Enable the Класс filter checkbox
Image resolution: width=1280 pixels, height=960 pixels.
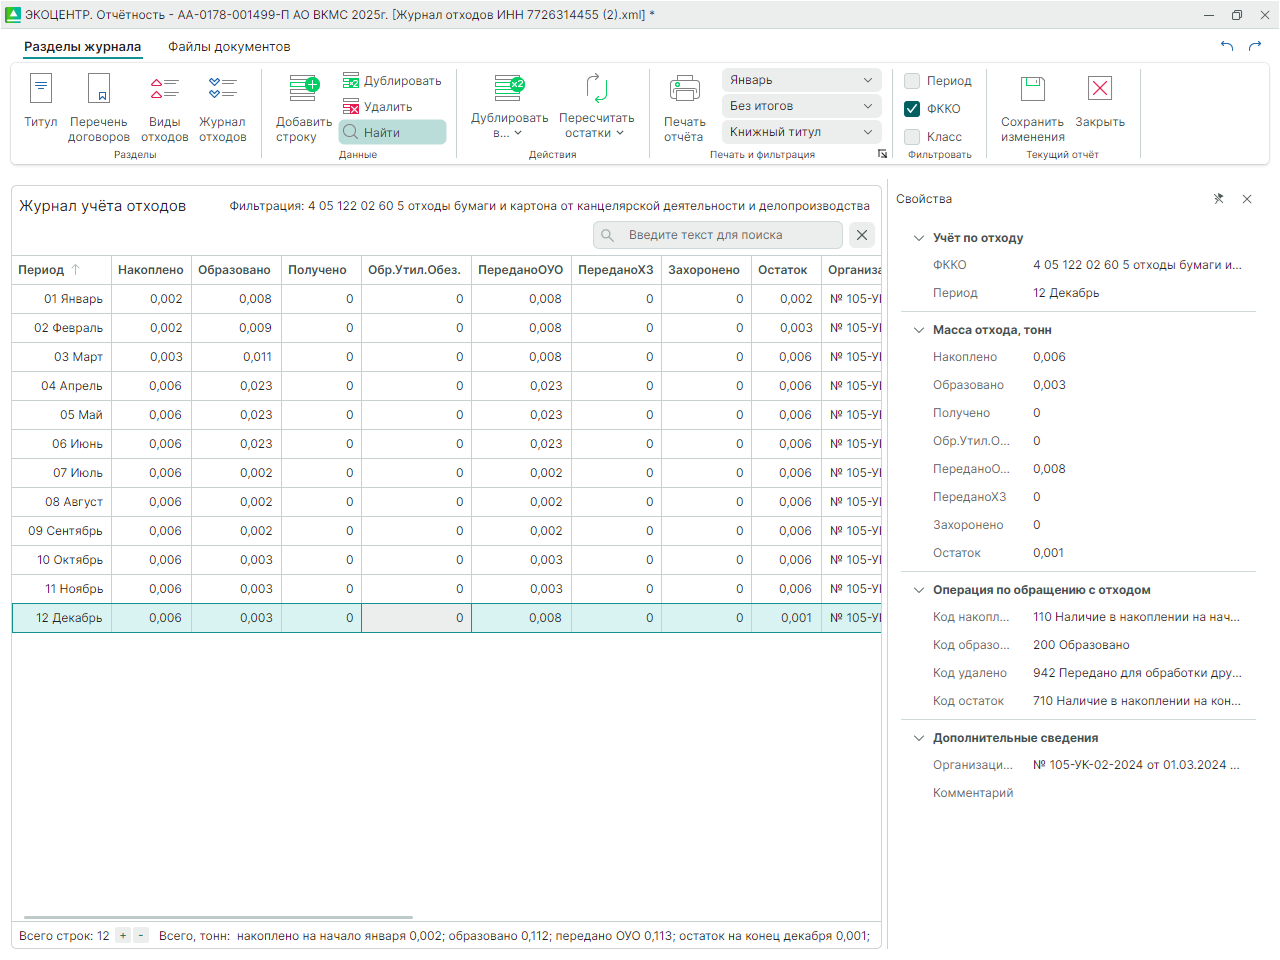point(912,137)
